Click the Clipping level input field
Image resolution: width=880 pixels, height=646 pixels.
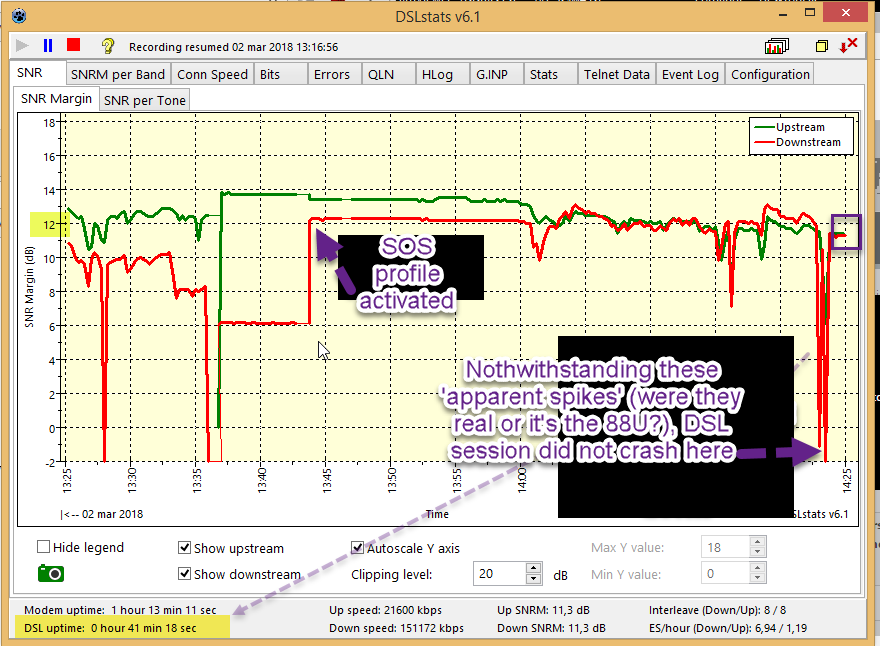[499, 574]
